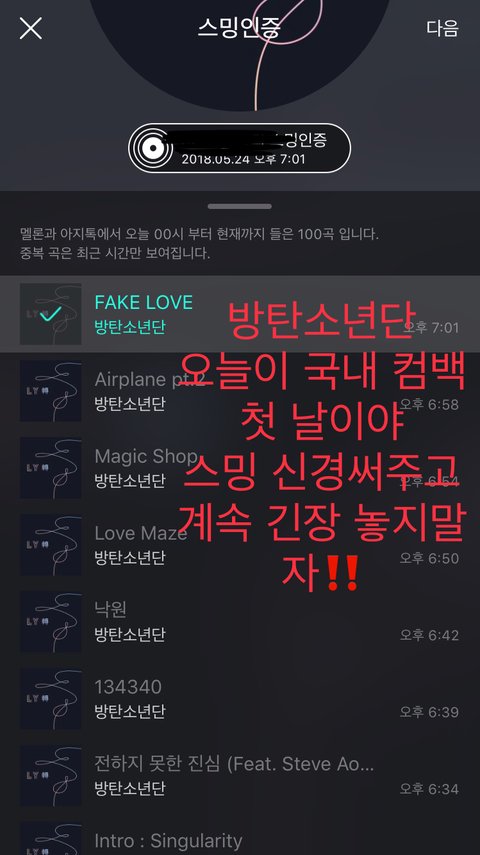Tap 방탄소년단 artist under 134340

130,712
